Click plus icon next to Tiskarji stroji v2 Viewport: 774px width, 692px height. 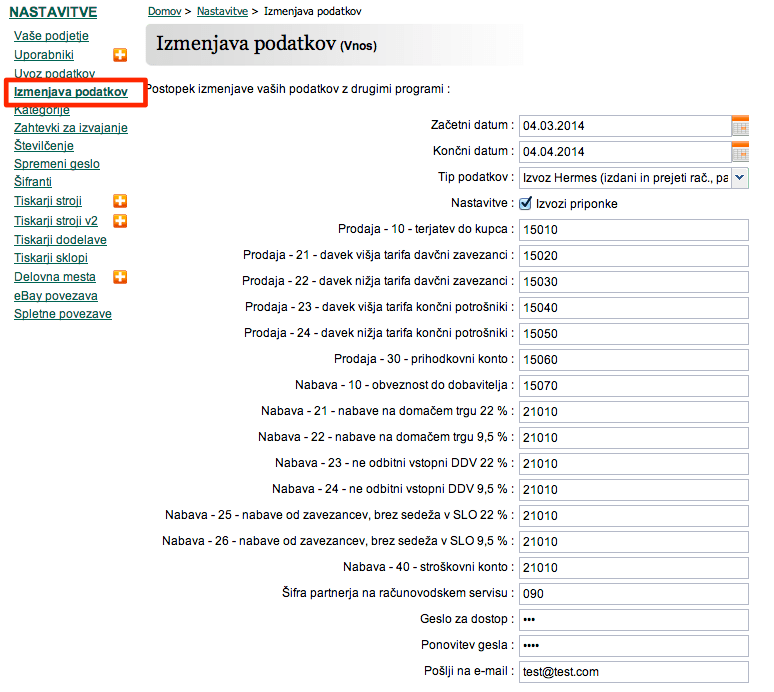click(x=120, y=221)
